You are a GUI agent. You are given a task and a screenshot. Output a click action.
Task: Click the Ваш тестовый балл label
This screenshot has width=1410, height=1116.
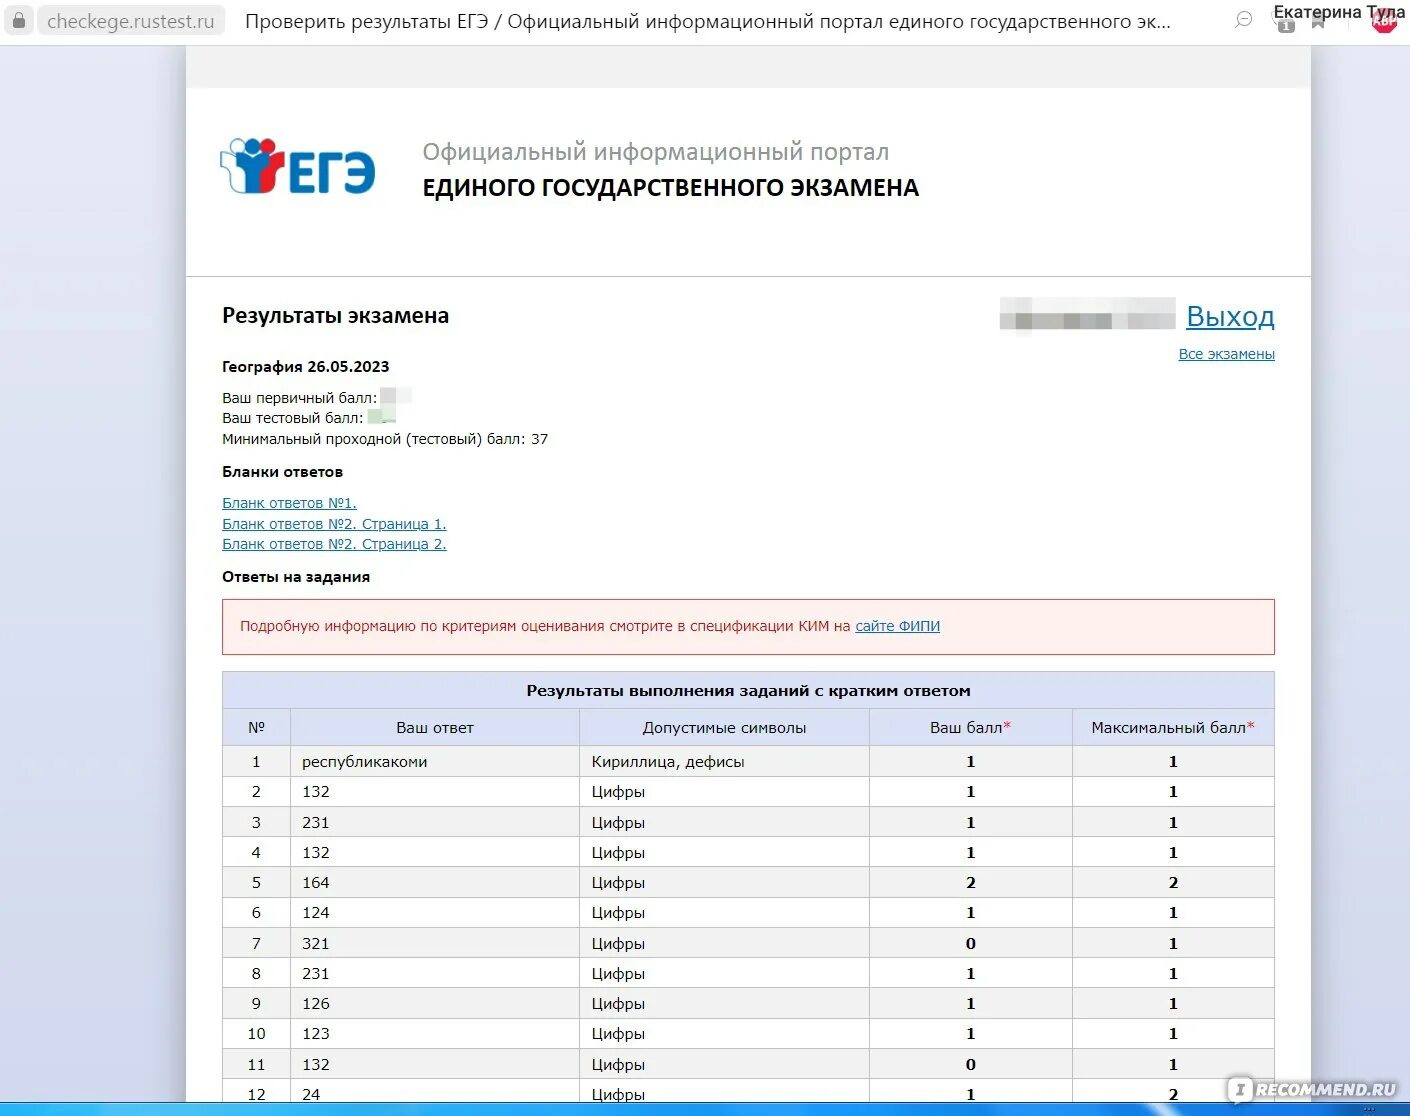point(292,418)
